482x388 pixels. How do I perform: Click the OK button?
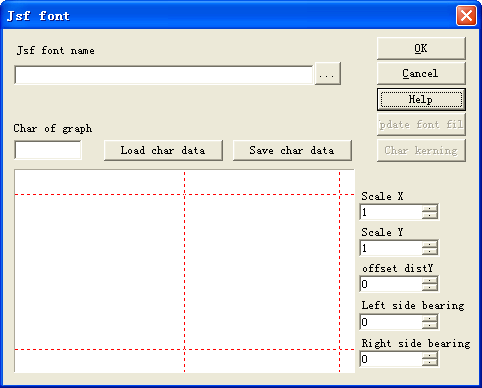pos(421,48)
